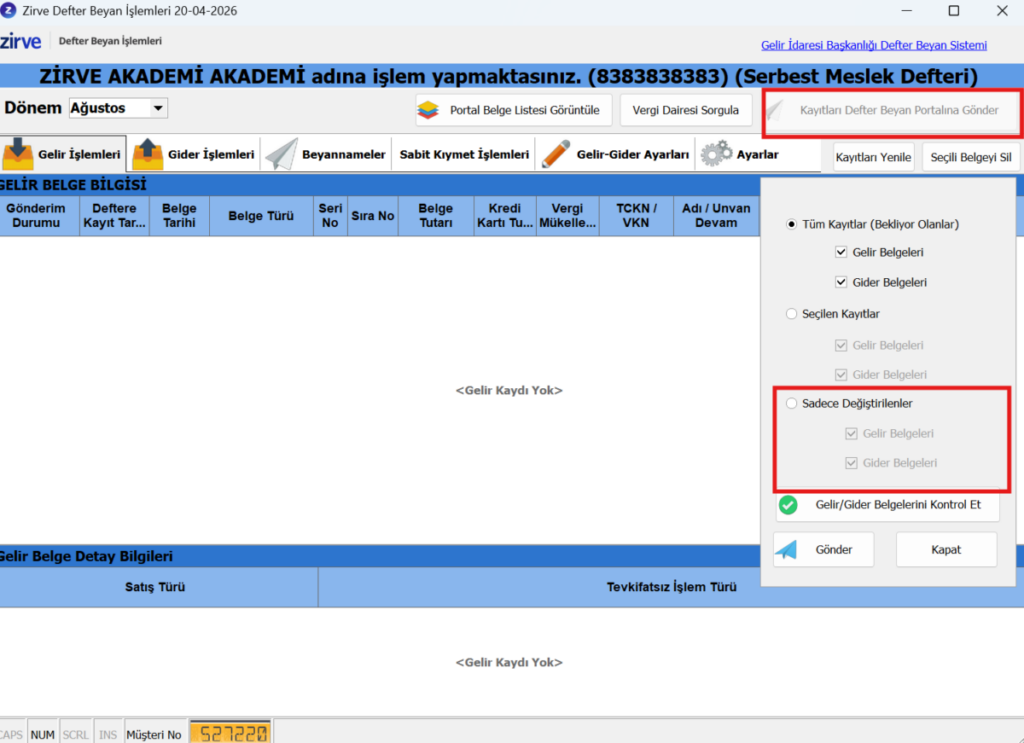
Task: Click the INS indicator in the status bar
Action: click(x=108, y=735)
